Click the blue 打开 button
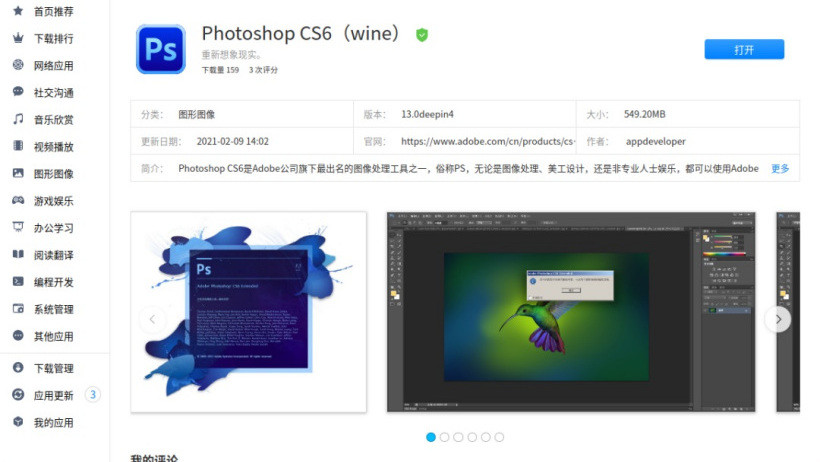Image resolution: width=820 pixels, height=462 pixels. [x=744, y=50]
